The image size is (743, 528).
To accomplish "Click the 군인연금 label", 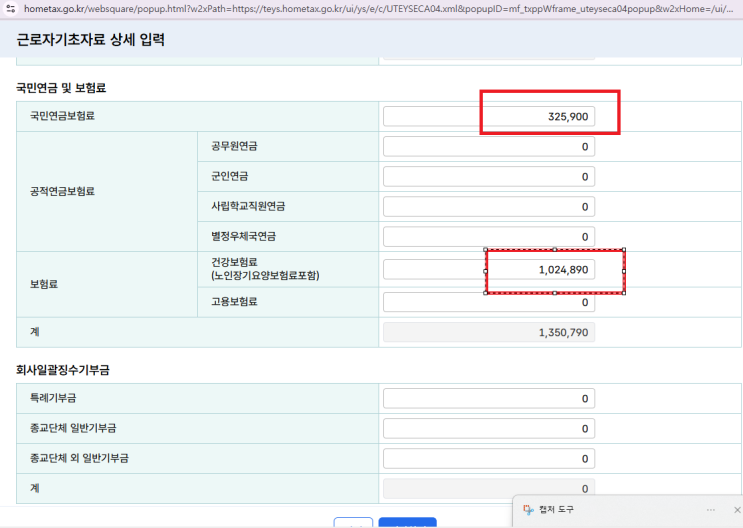I will click(x=230, y=176).
